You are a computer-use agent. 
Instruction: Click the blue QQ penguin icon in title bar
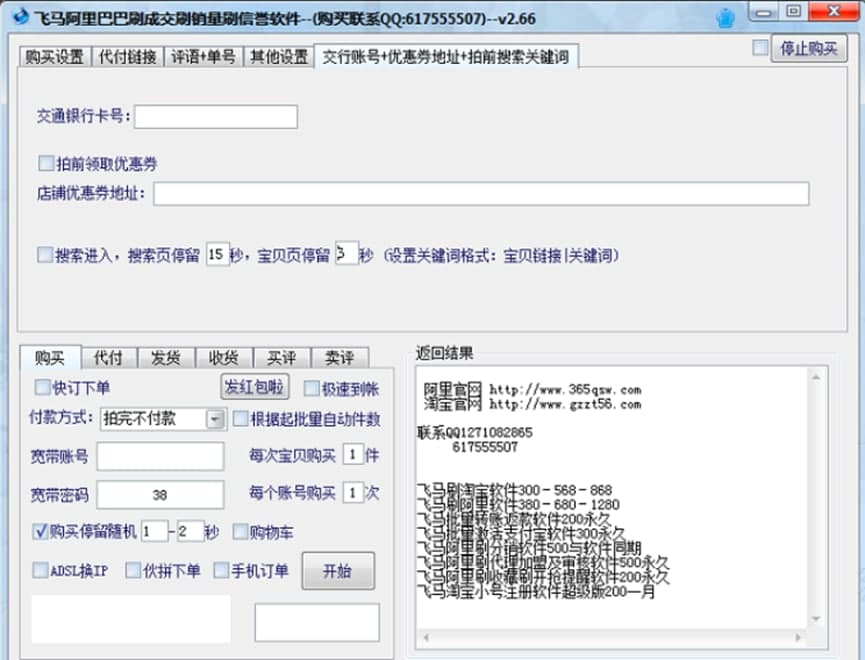coord(725,18)
